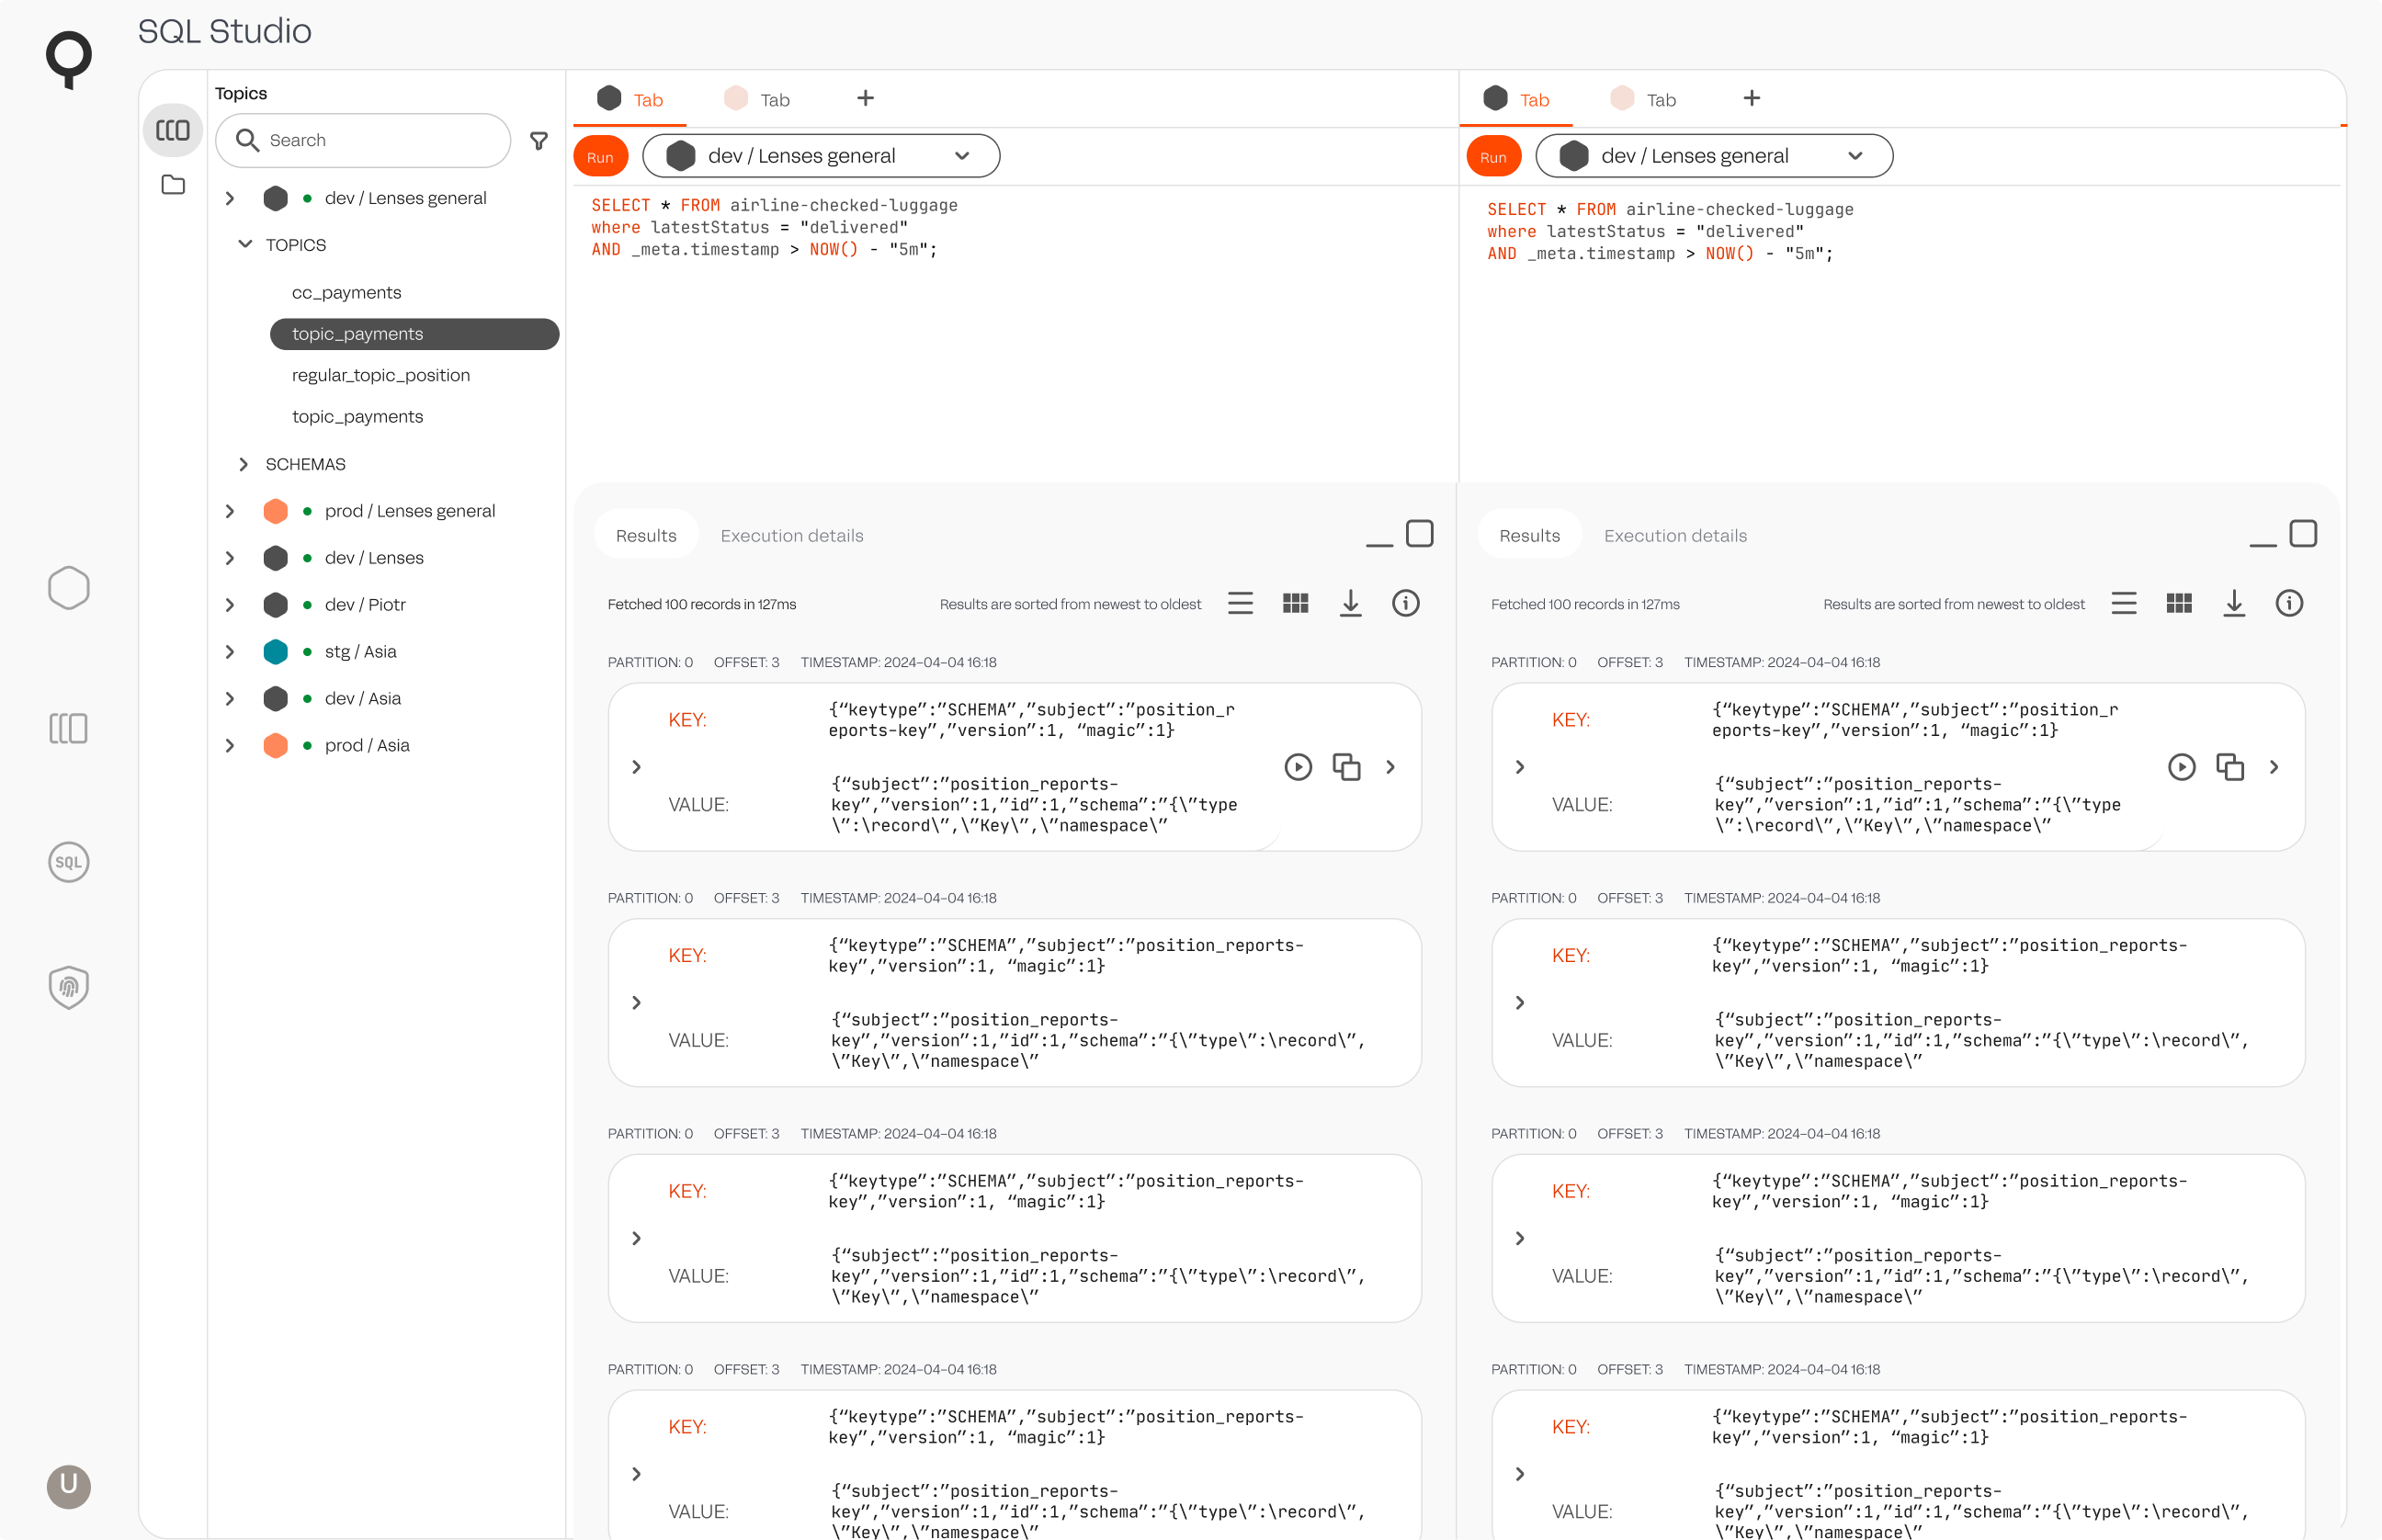
Task: Open the SQL icon in left navigation
Action: (x=69, y=862)
